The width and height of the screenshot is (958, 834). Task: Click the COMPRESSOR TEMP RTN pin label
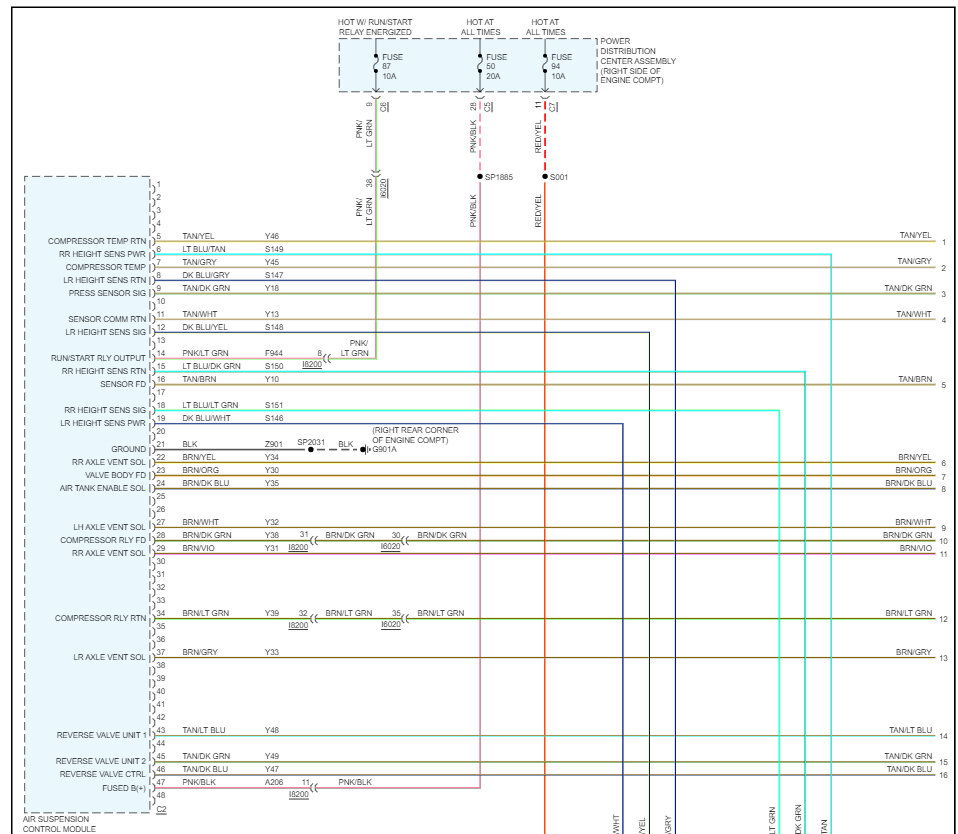click(x=97, y=241)
